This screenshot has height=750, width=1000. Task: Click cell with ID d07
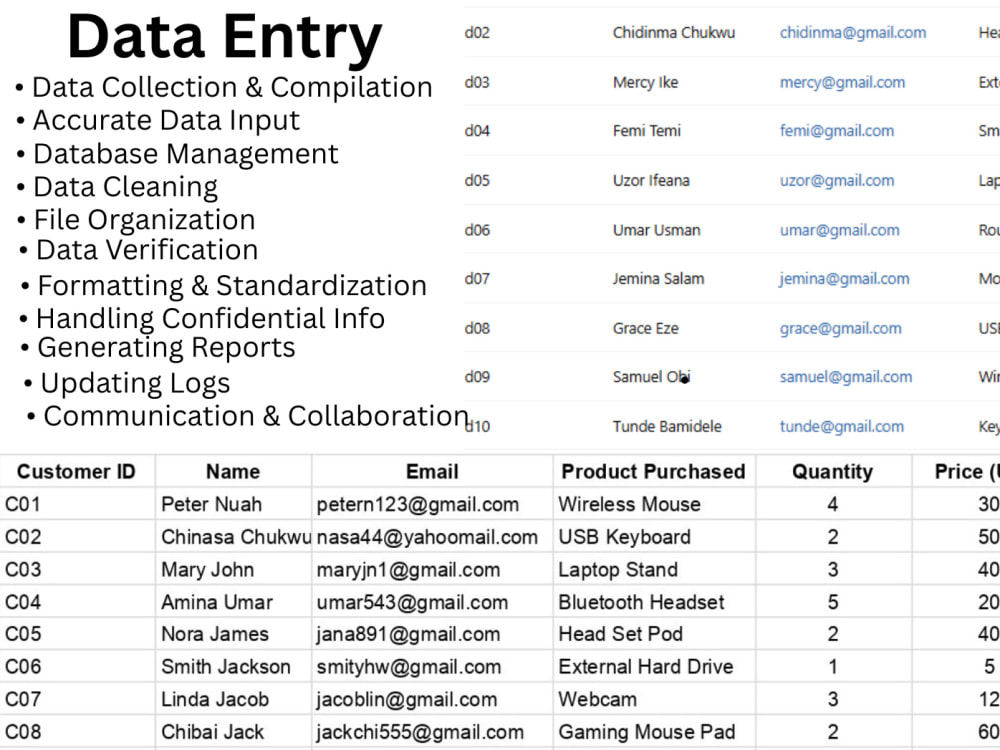tap(477, 279)
